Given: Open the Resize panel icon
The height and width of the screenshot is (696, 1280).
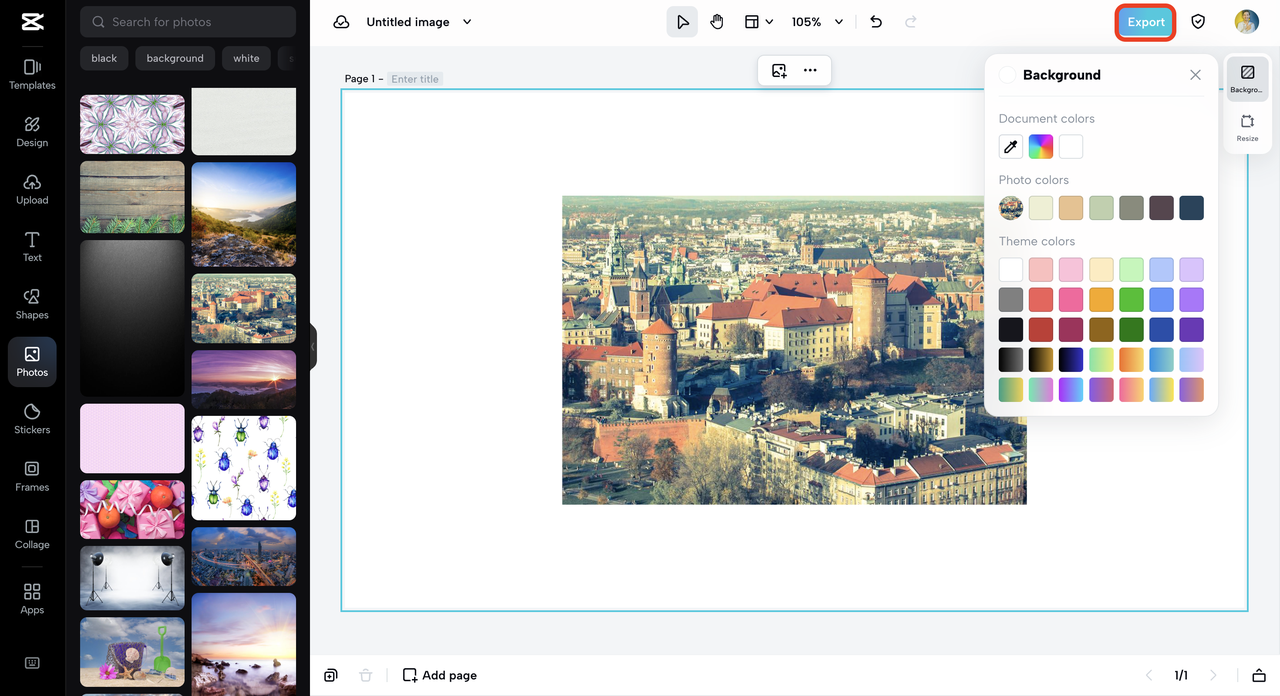Looking at the screenshot, I should pos(1247,127).
